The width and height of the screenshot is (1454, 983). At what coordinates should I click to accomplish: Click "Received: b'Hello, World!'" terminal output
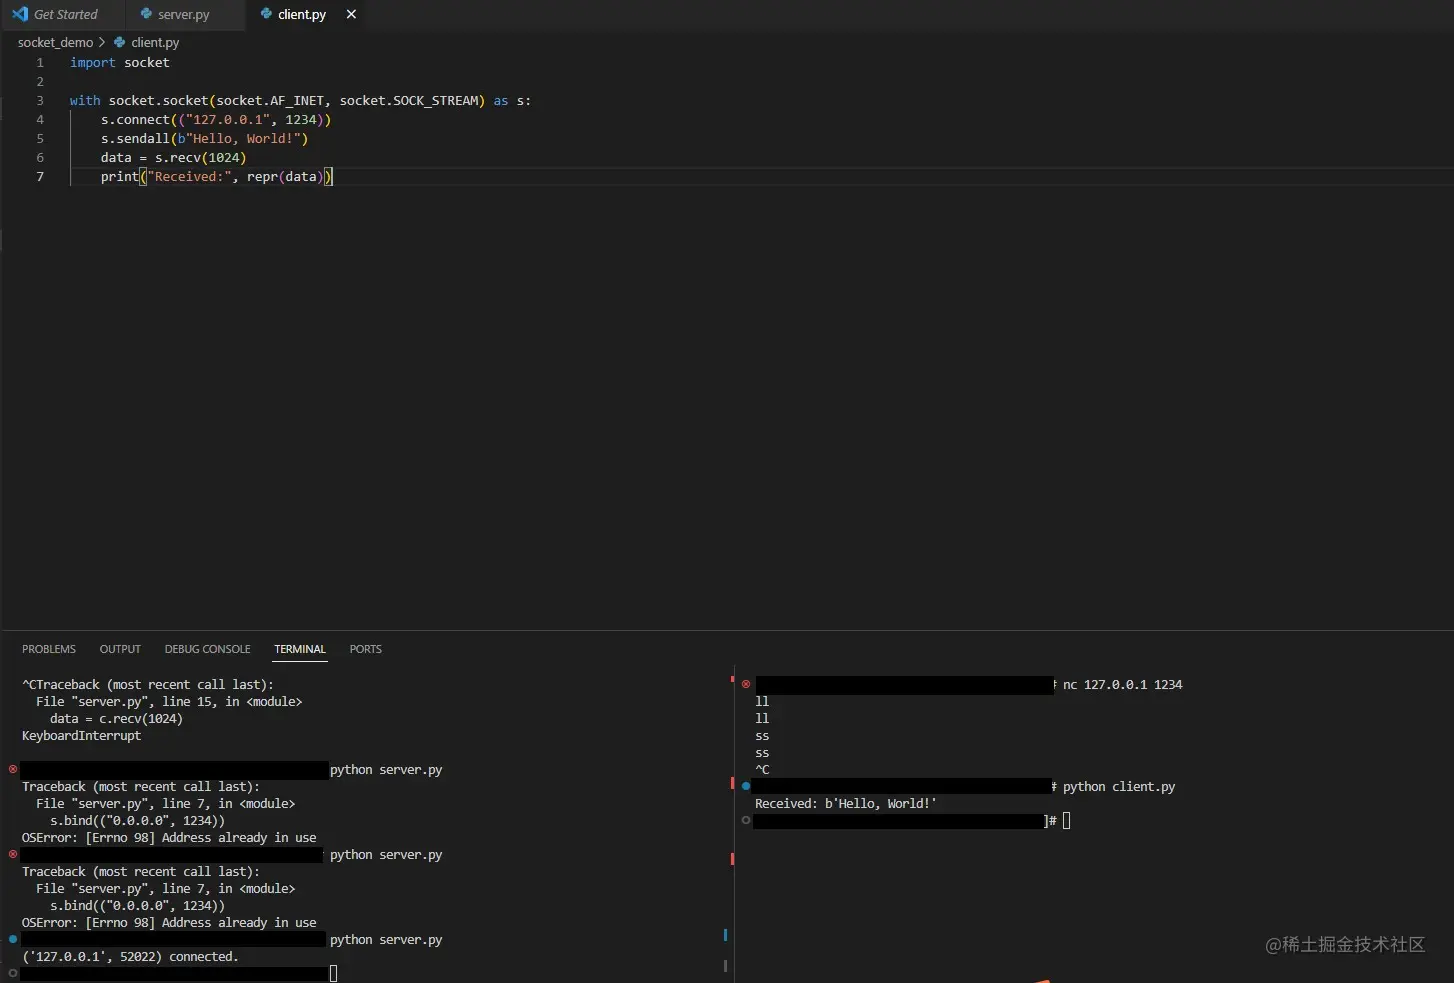(x=846, y=803)
